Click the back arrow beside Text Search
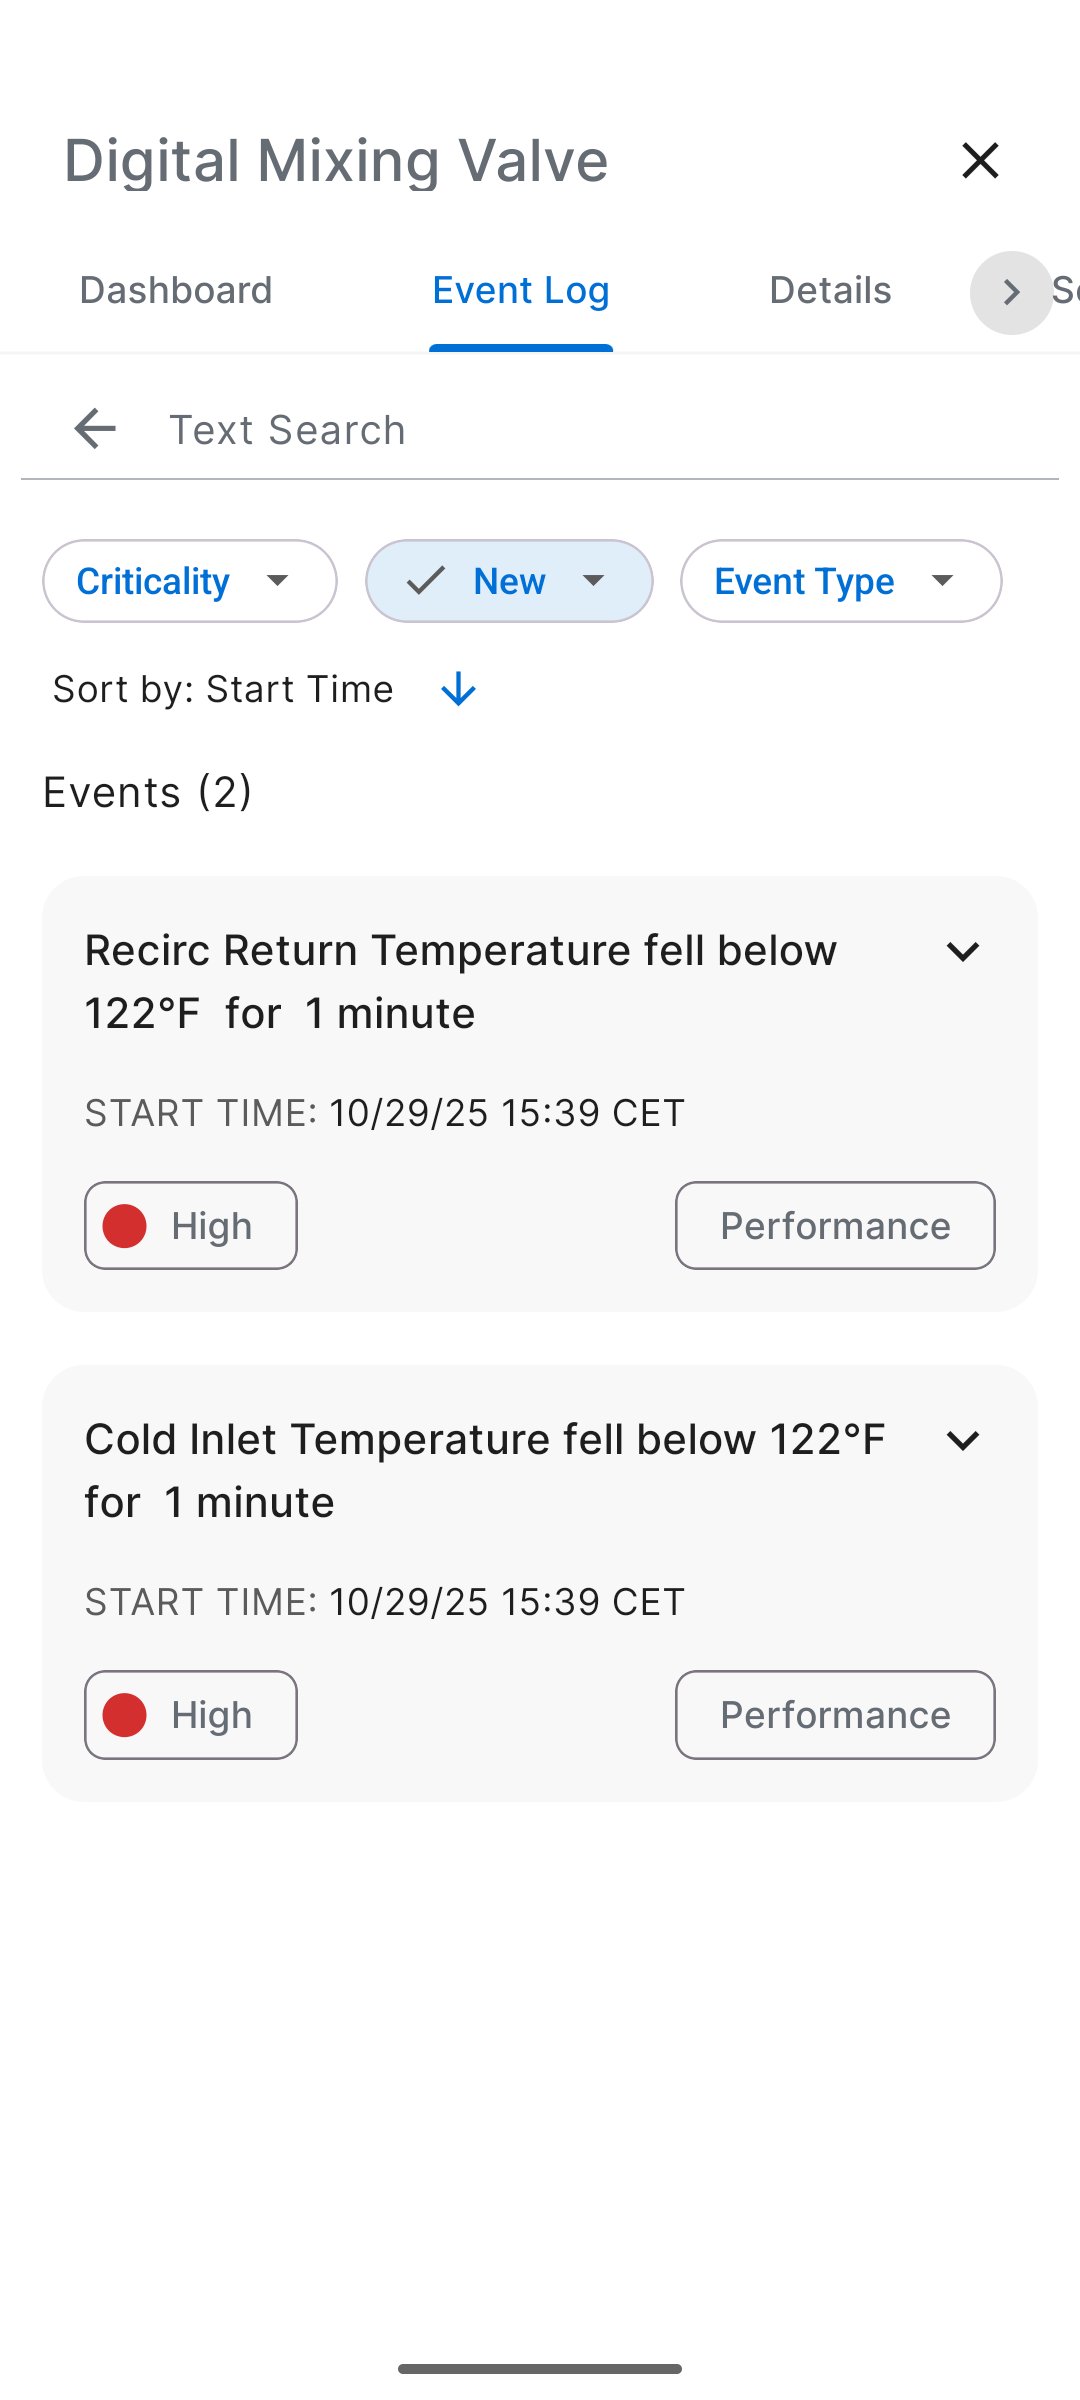This screenshot has width=1080, height=2400. [95, 429]
